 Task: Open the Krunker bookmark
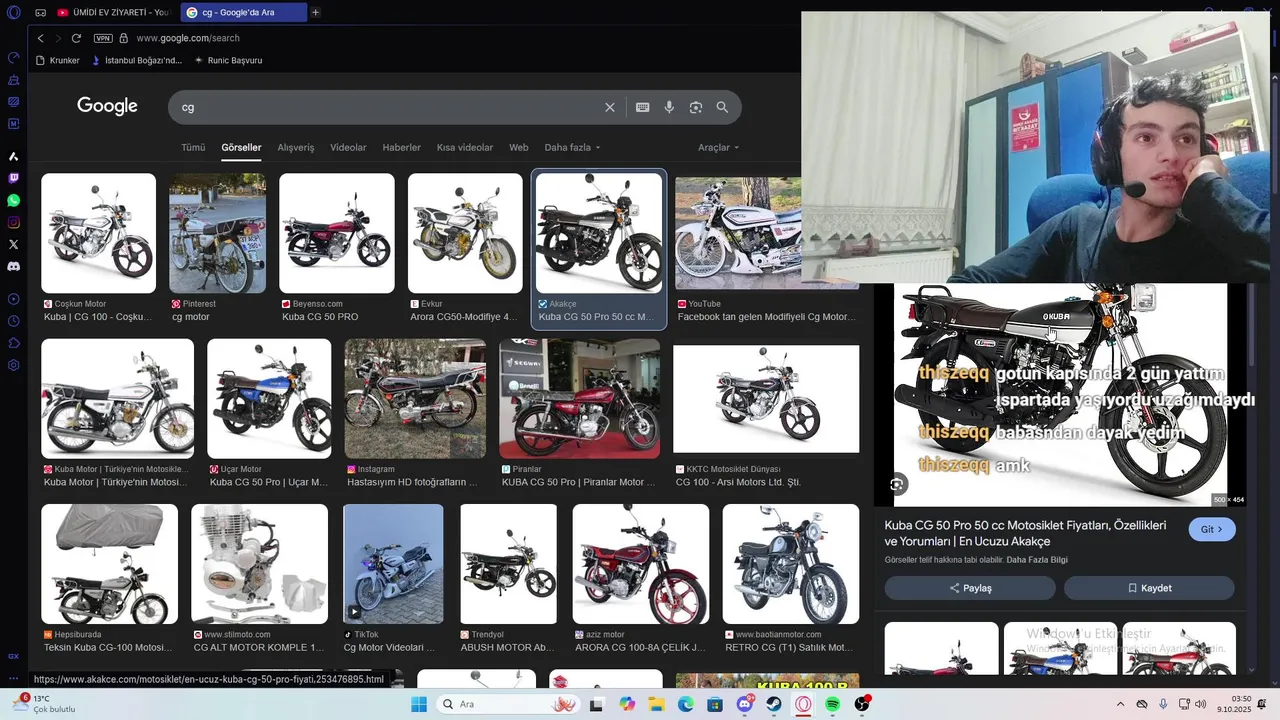point(57,60)
